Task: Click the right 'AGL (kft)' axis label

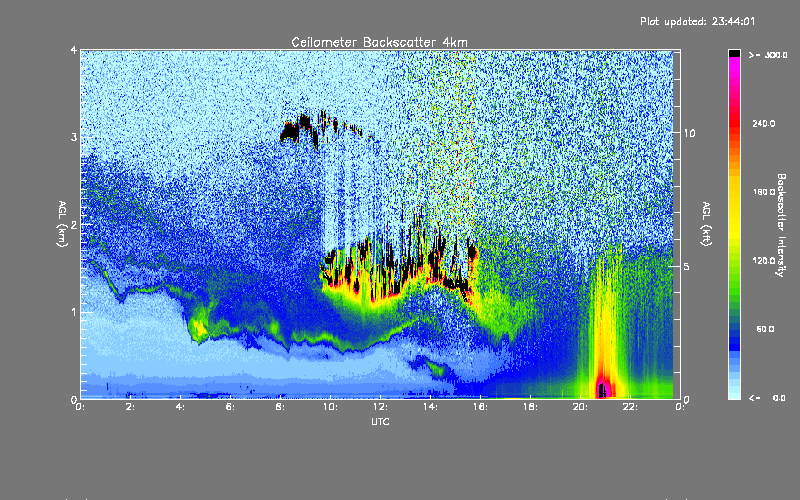Action: pyautogui.click(x=706, y=224)
